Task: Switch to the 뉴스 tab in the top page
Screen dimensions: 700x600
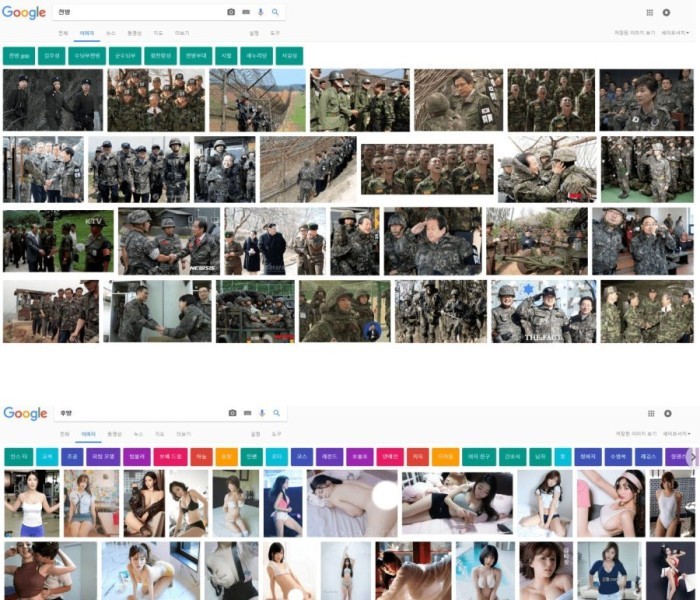Action: [111, 33]
